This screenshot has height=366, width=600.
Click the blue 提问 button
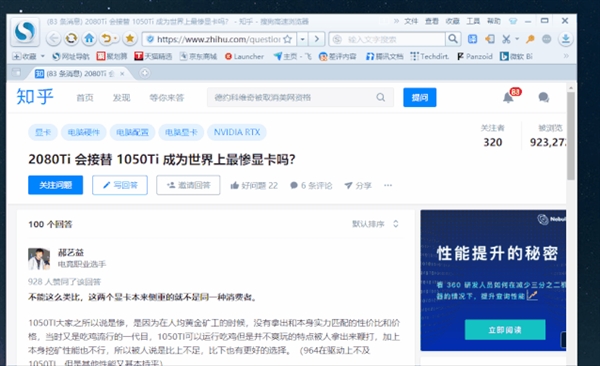pyautogui.click(x=419, y=97)
